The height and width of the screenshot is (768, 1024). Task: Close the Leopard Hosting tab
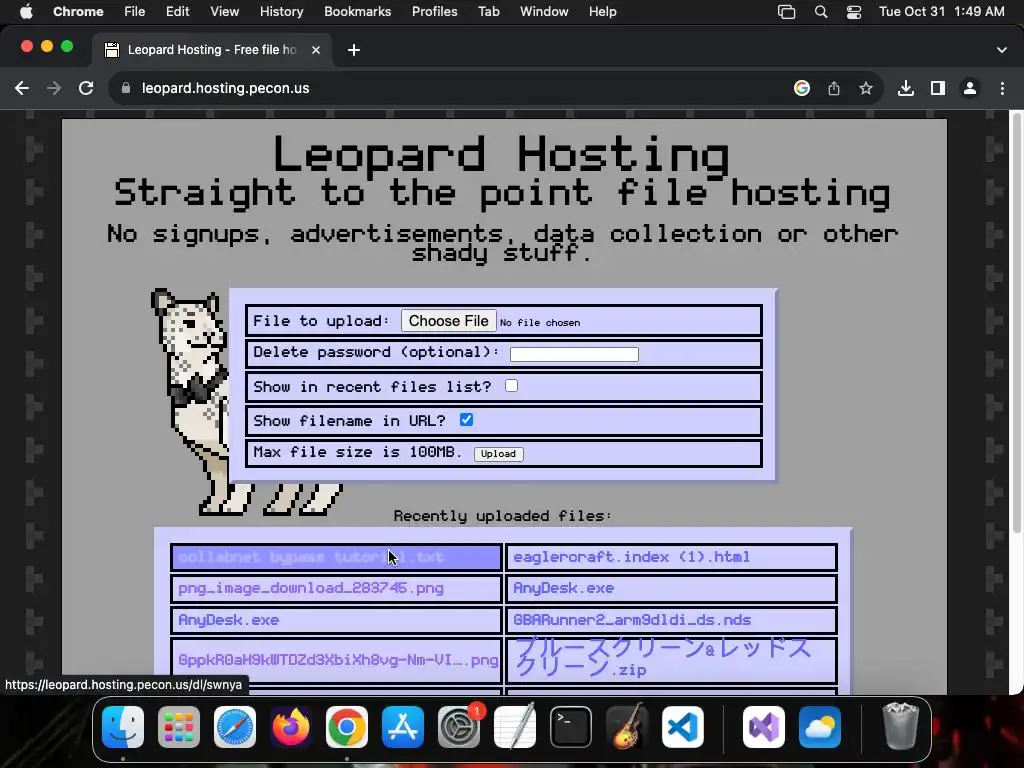[316, 50]
